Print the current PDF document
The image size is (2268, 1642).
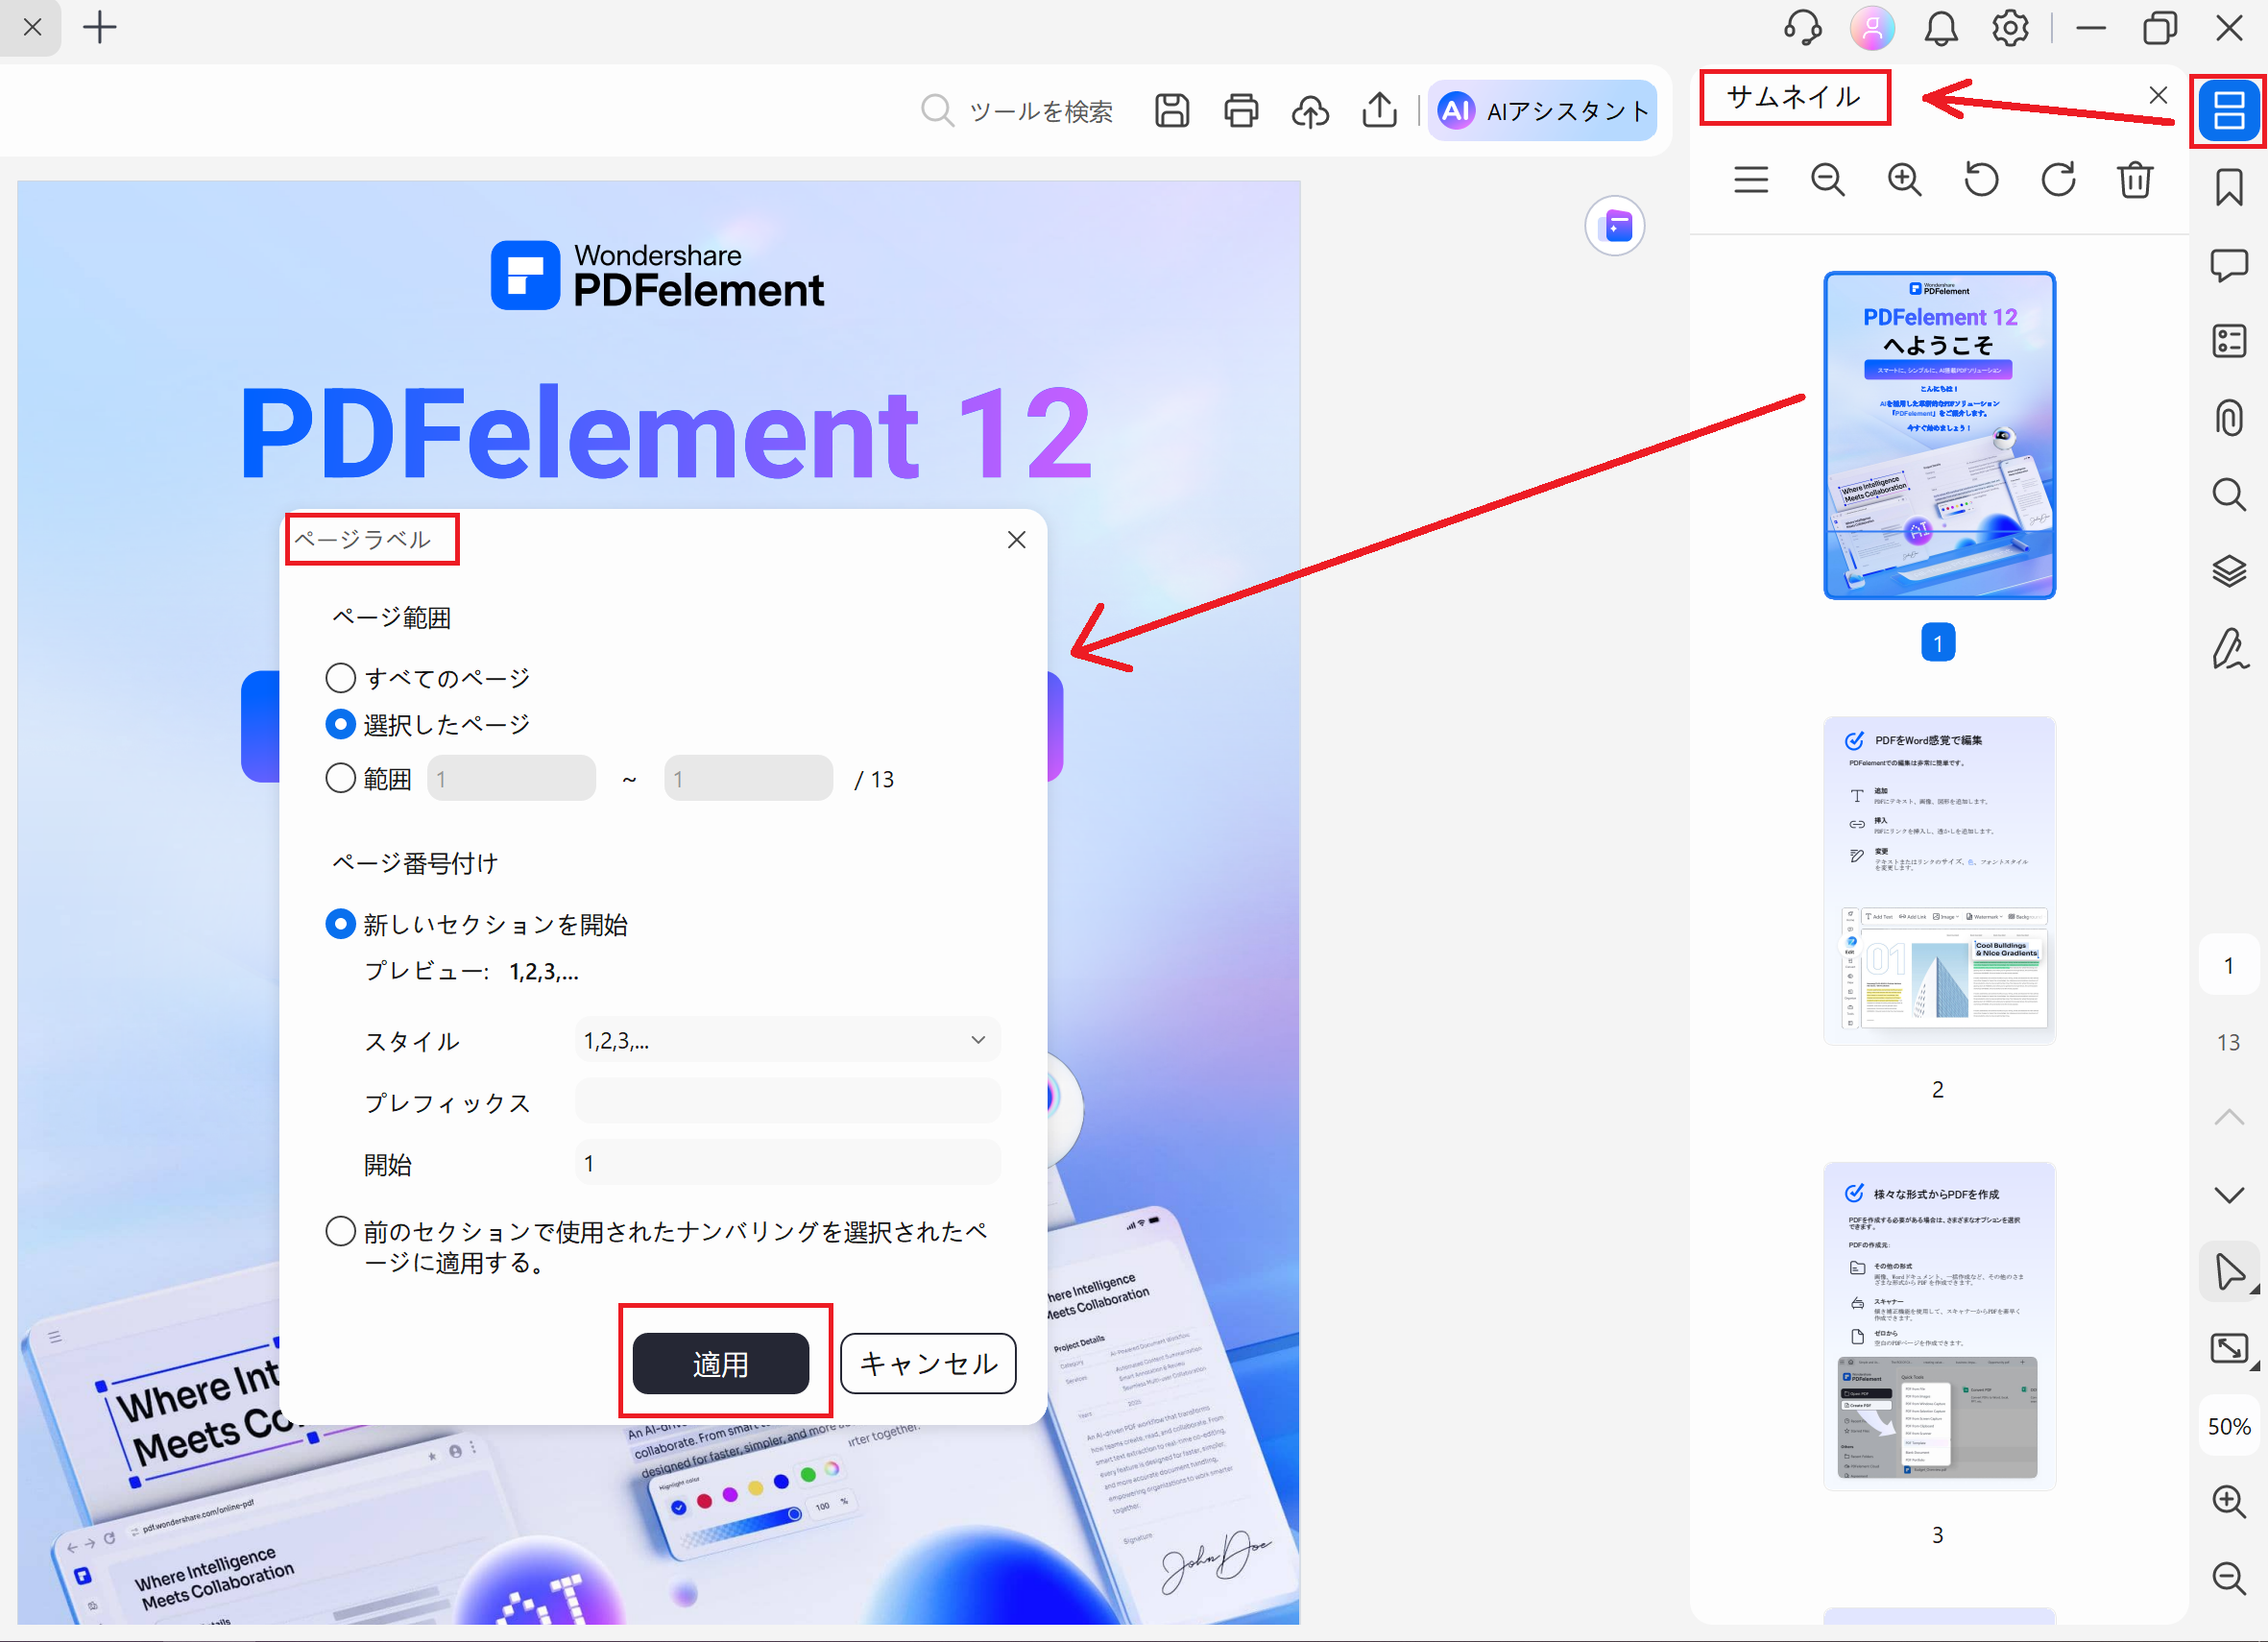point(1241,110)
